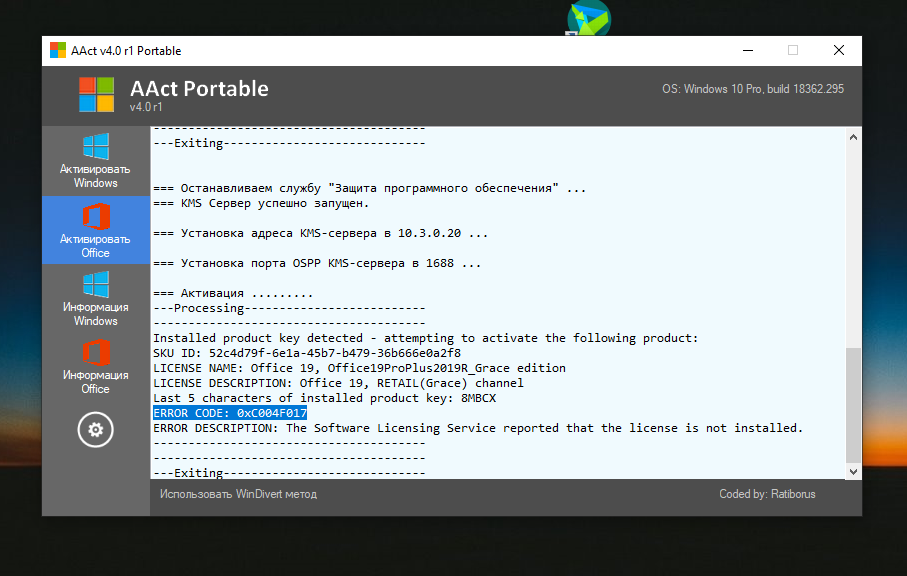Click the LICENSE NAME line in the log
This screenshot has width=907, height=576.
click(360, 368)
